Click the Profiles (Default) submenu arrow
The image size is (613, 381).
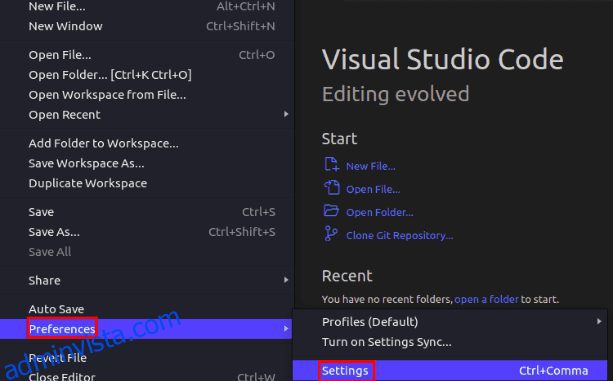click(x=599, y=321)
